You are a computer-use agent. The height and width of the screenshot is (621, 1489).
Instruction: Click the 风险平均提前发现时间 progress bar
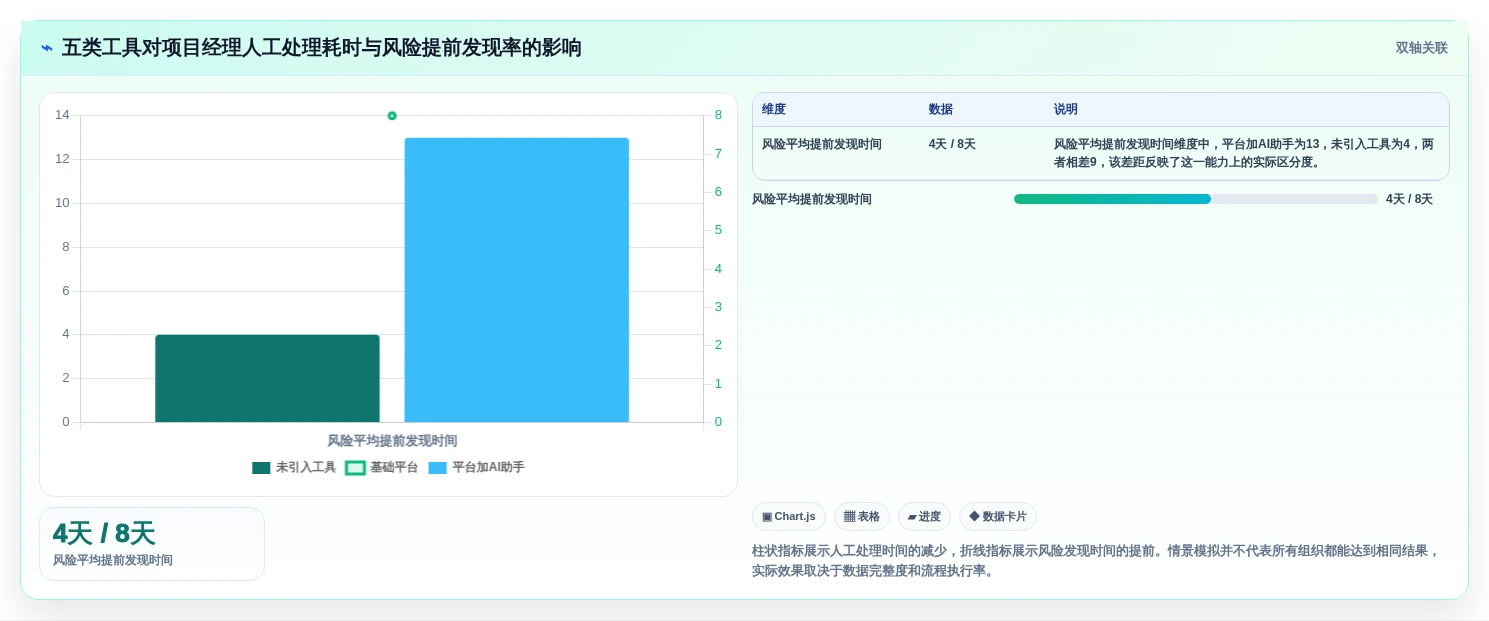tap(1196, 199)
